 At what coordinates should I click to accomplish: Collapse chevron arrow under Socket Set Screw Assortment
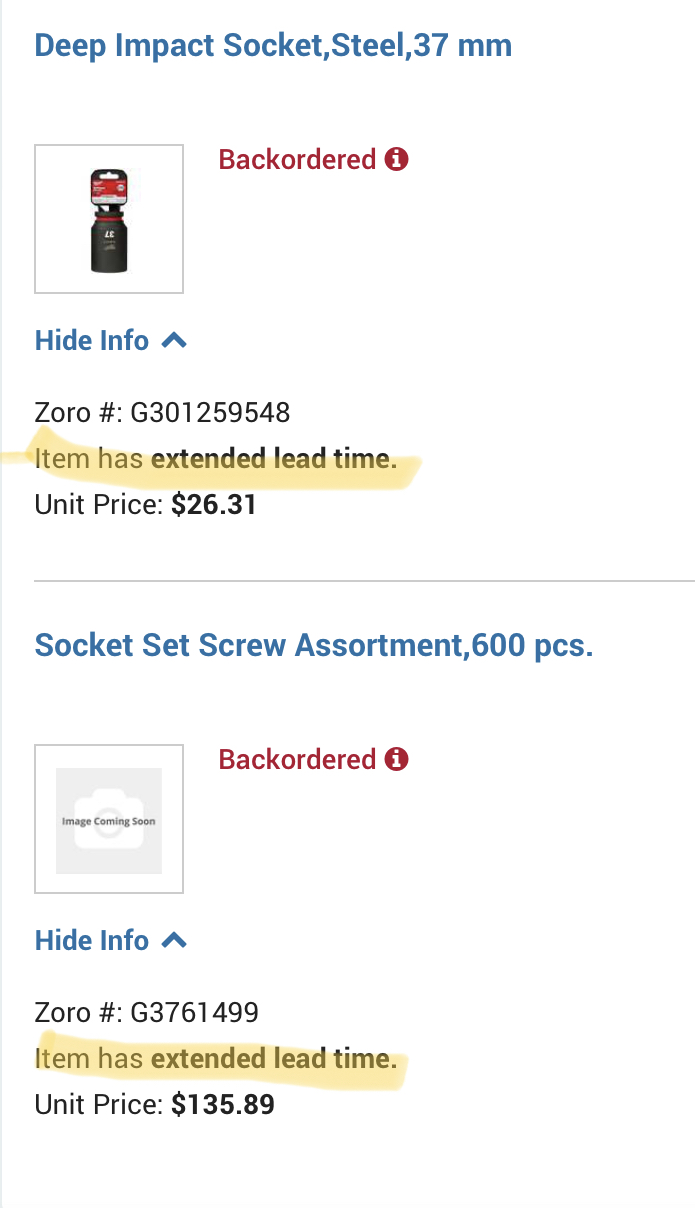click(x=174, y=940)
